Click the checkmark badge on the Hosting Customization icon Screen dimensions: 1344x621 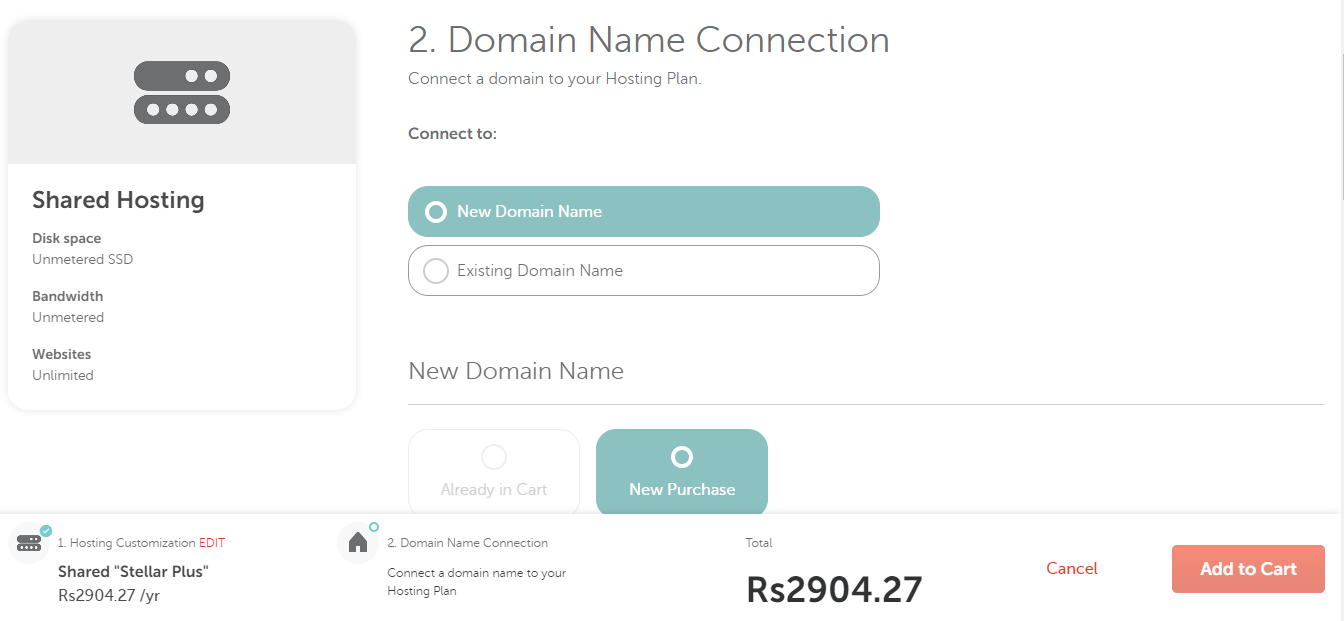coord(46,531)
